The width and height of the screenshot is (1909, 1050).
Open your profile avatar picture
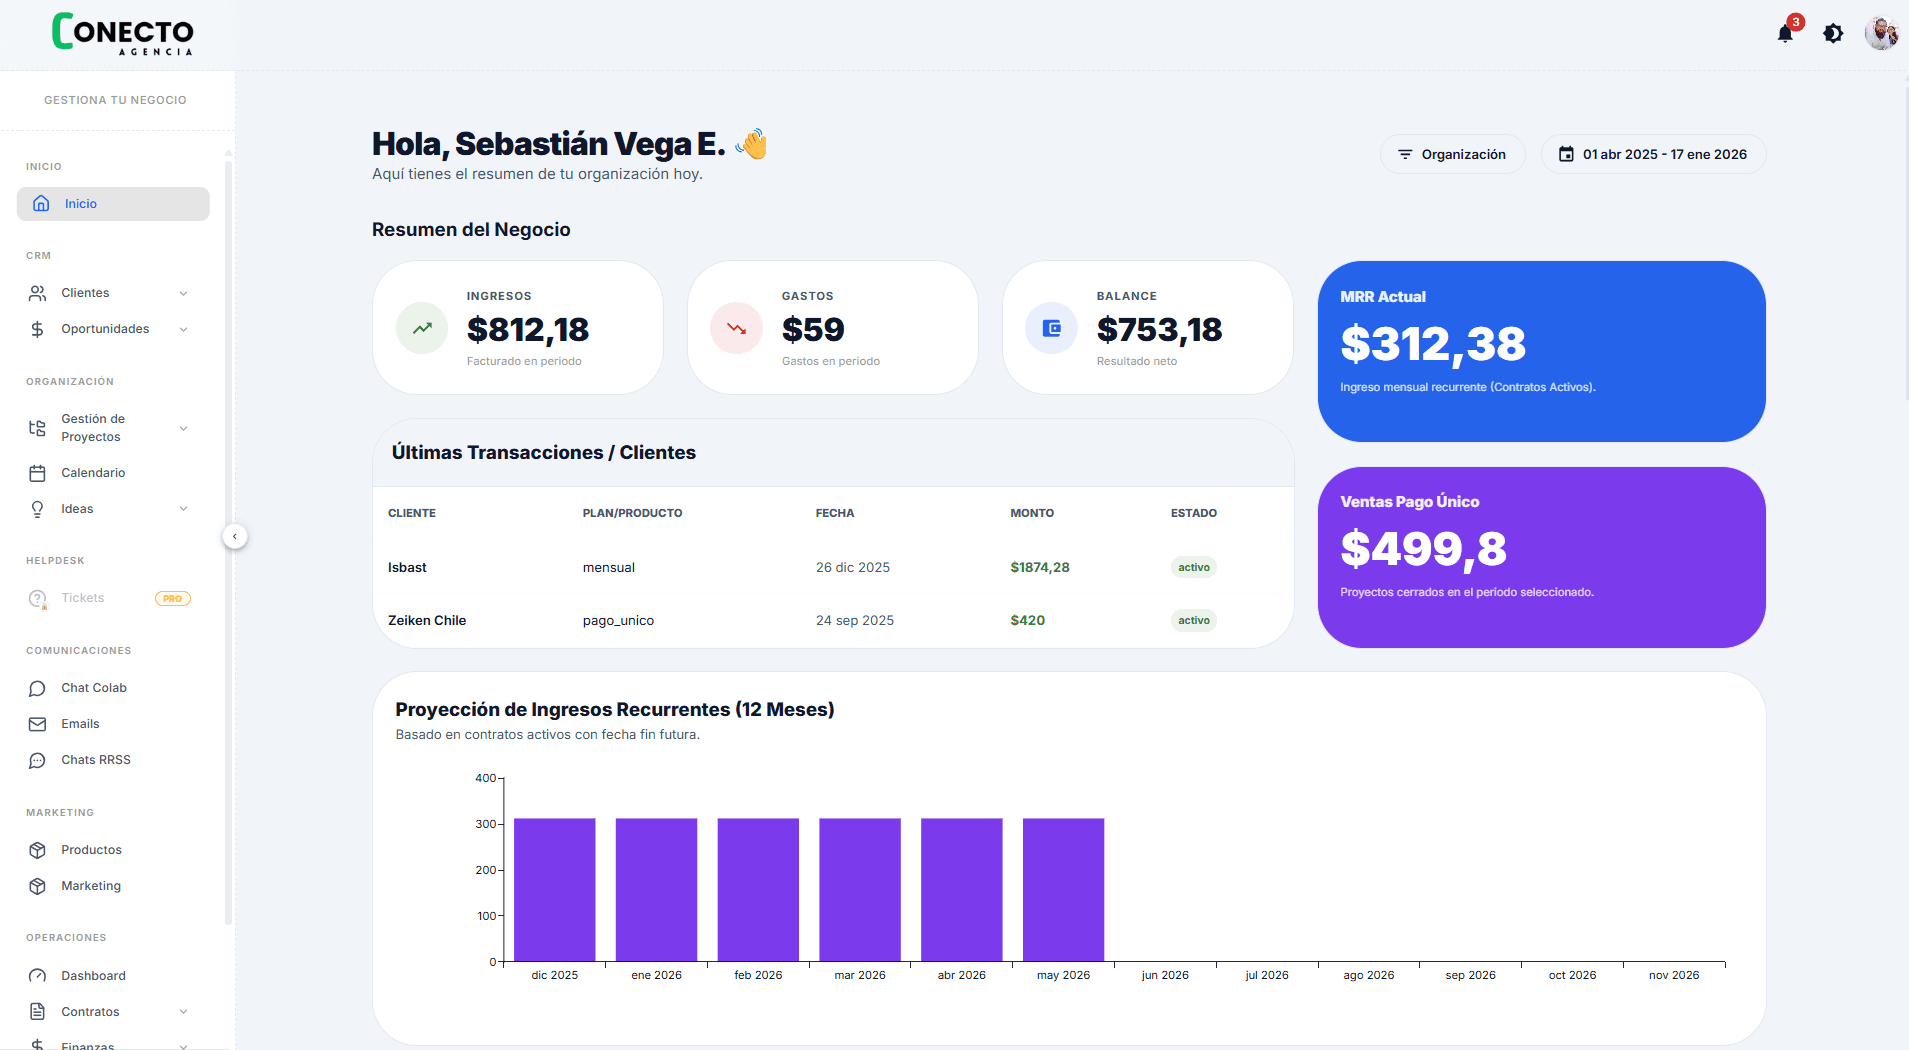(x=1883, y=33)
